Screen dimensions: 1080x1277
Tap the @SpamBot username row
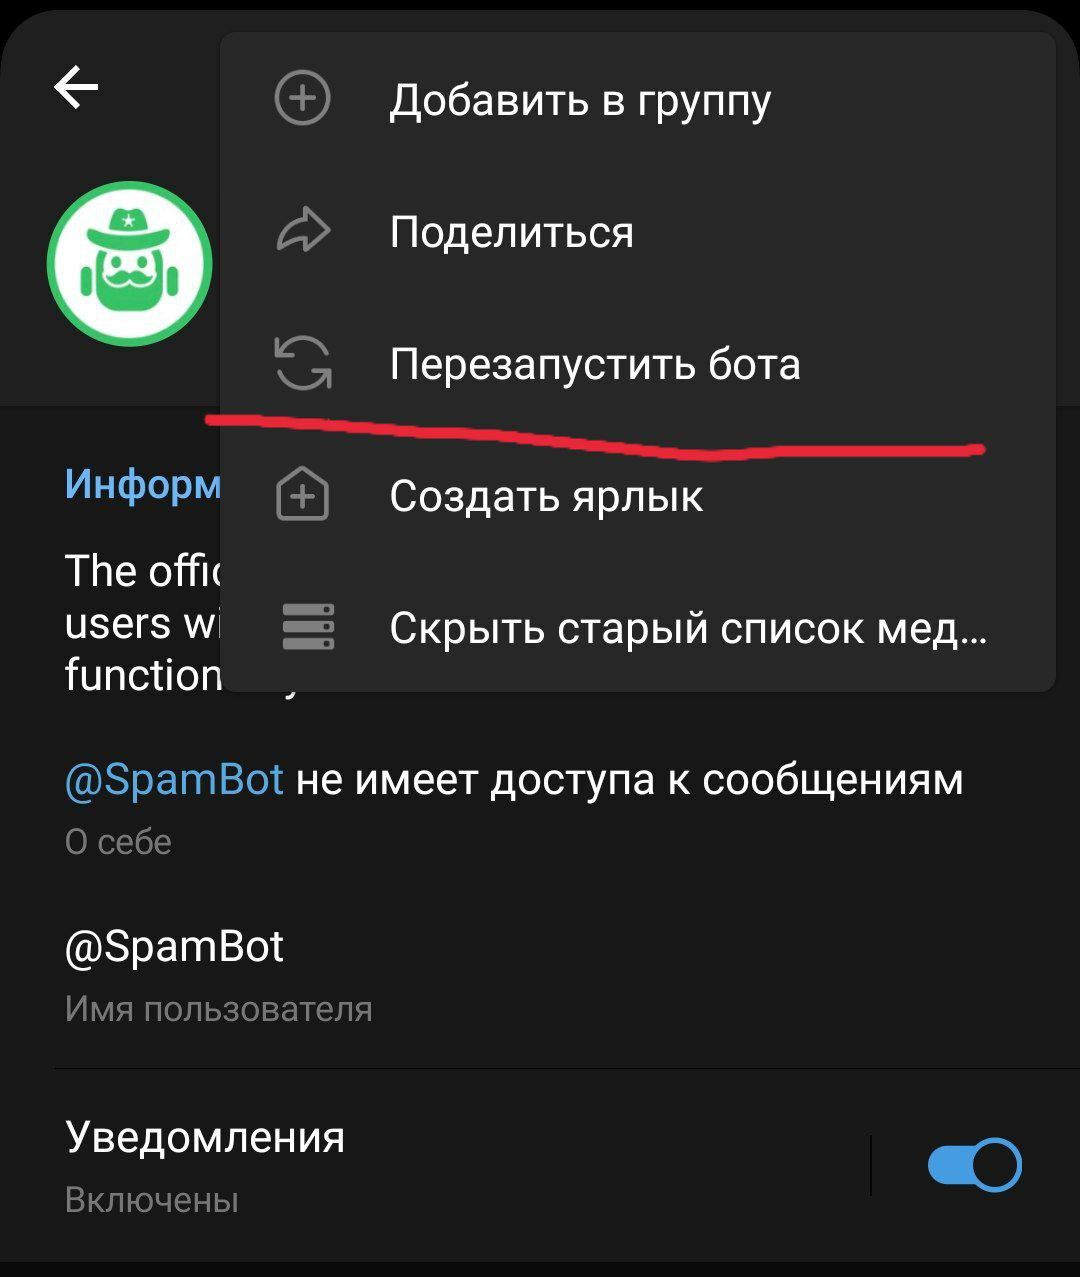click(x=540, y=974)
